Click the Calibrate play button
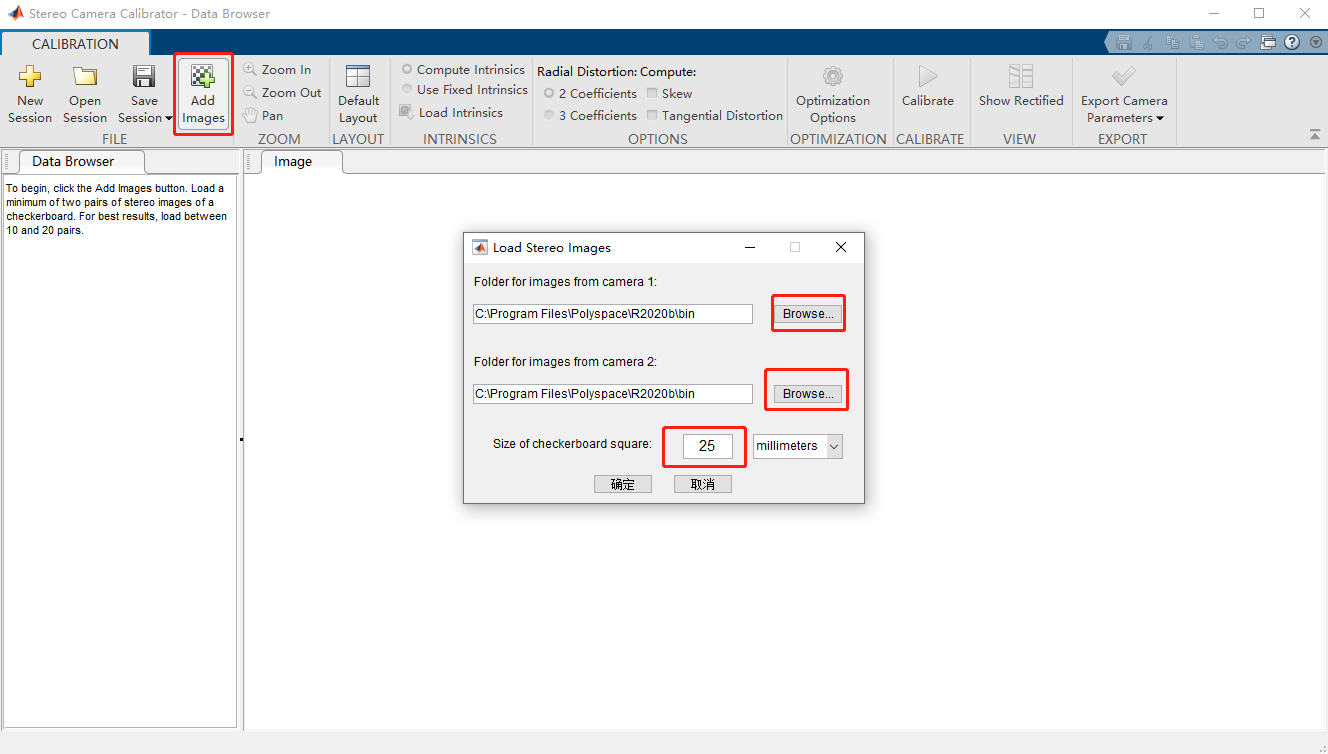The height and width of the screenshot is (754, 1328). (928, 76)
